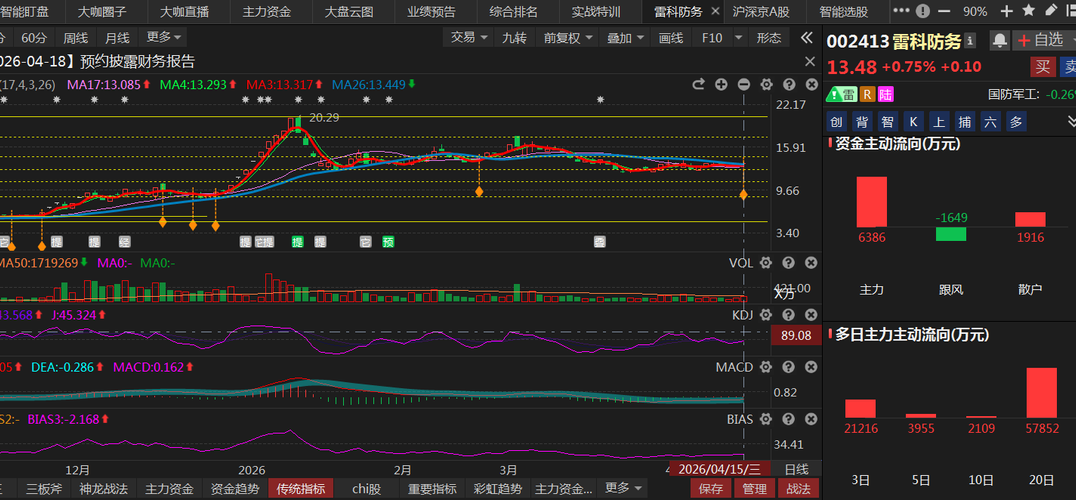This screenshot has width=1076, height=500.
Task: Open the dropdown arrow next to F10
Action: point(738,38)
